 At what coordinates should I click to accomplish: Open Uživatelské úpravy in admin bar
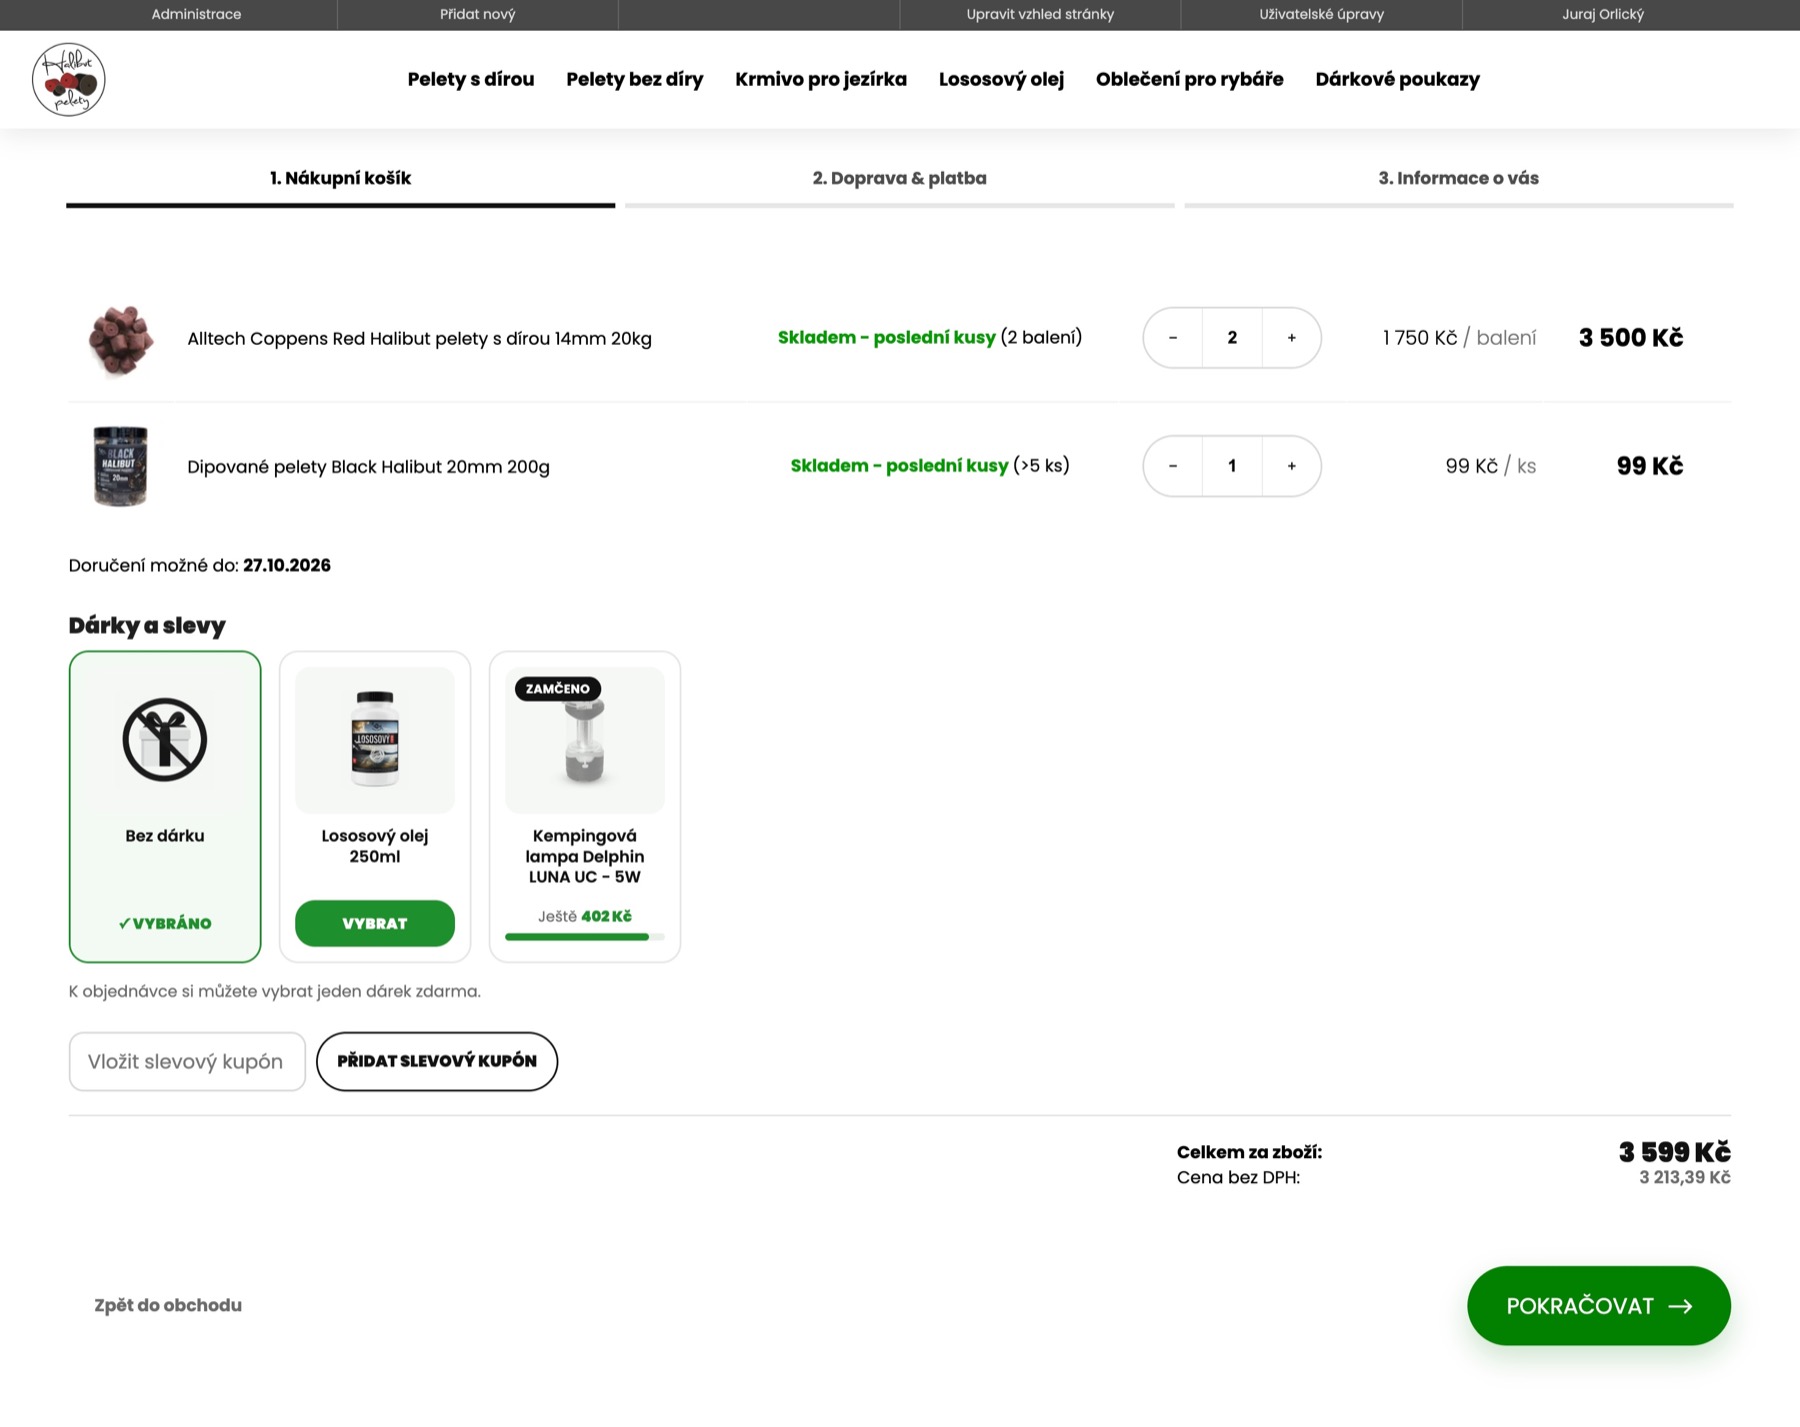tap(1321, 14)
